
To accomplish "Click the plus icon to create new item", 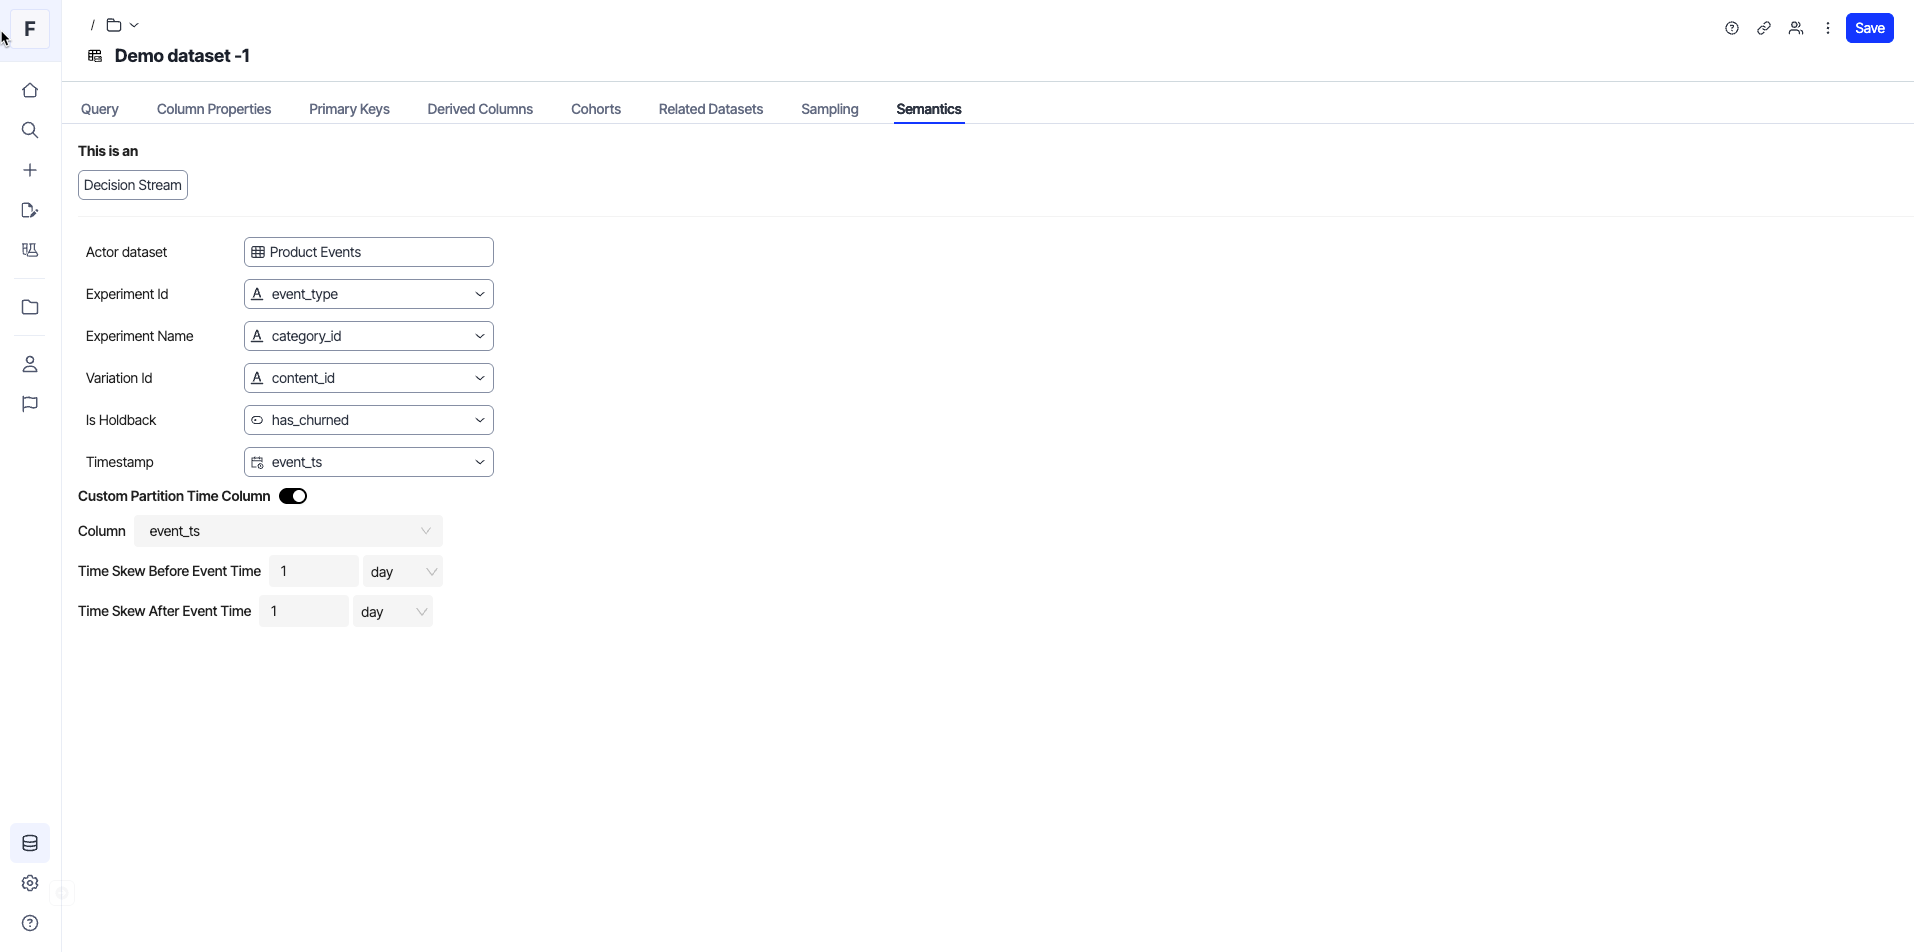I will [30, 170].
